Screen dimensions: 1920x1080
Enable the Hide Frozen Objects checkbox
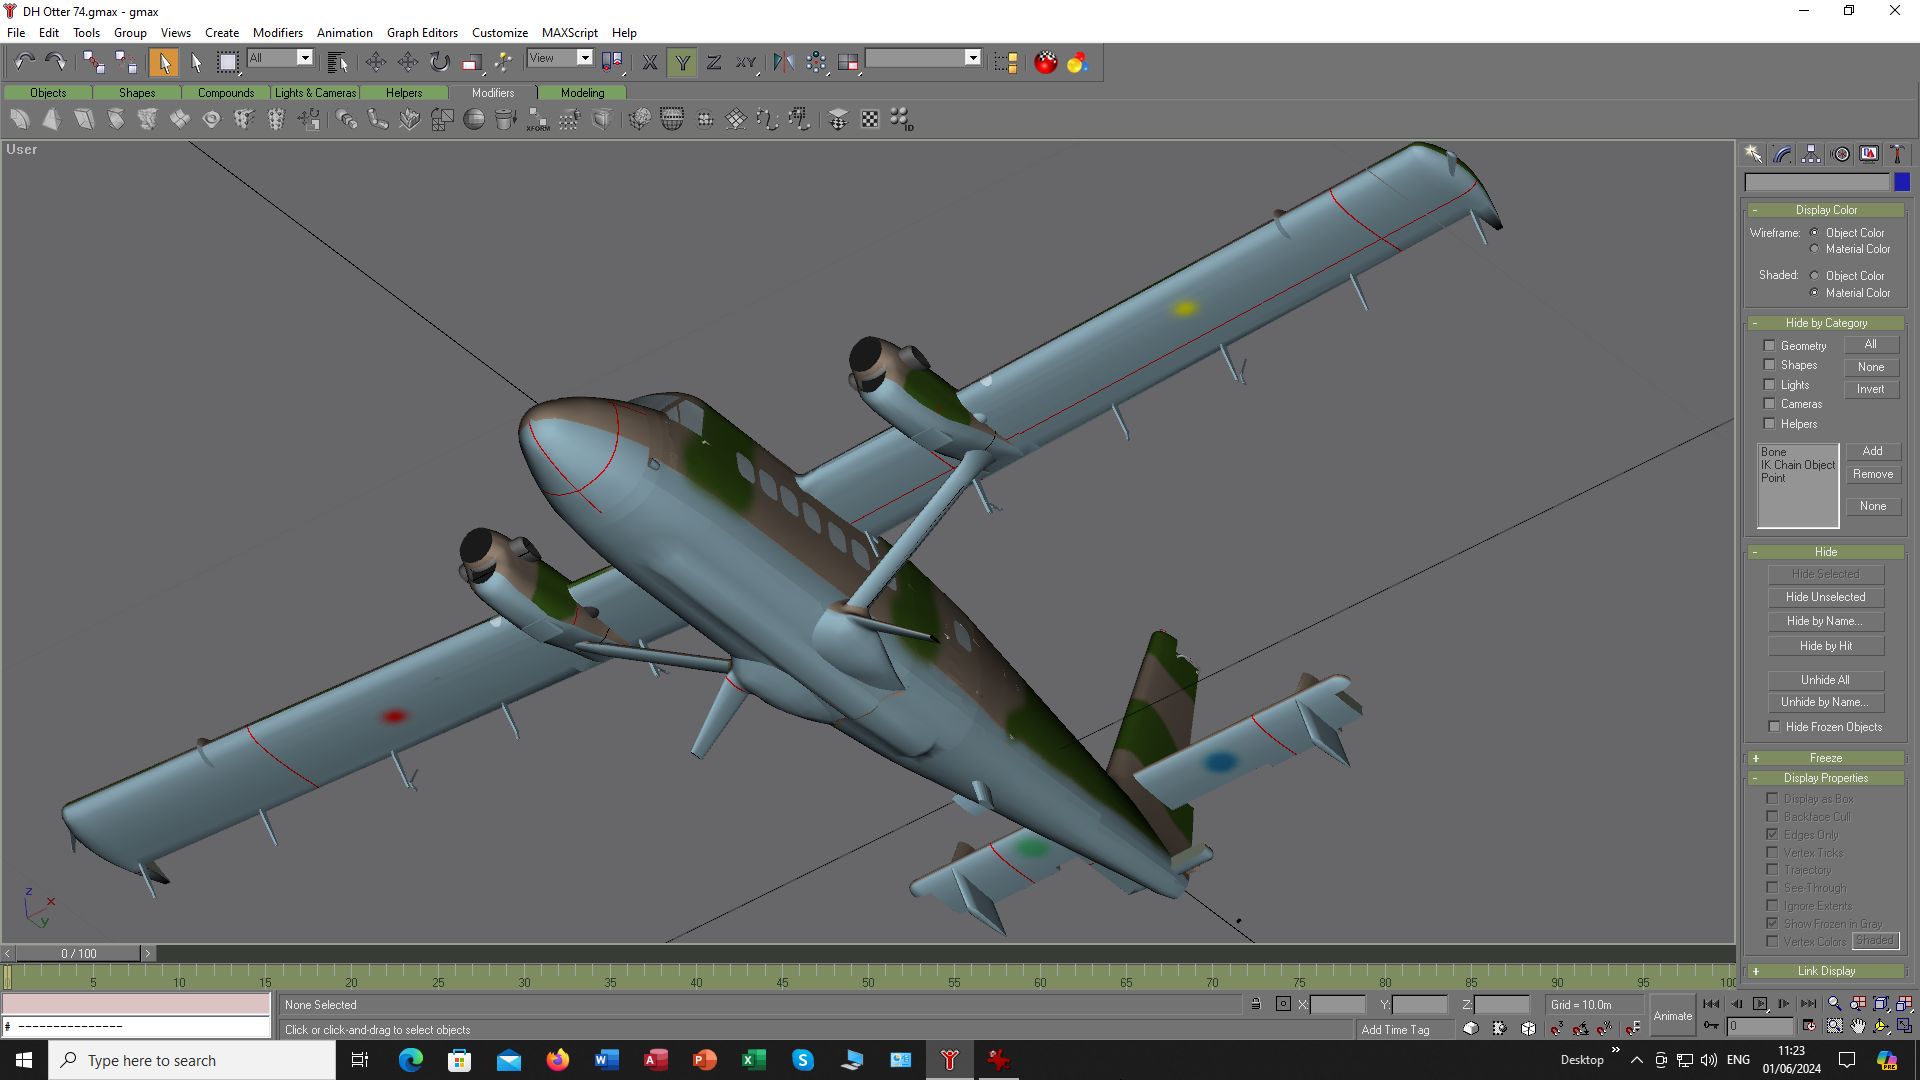point(1775,727)
